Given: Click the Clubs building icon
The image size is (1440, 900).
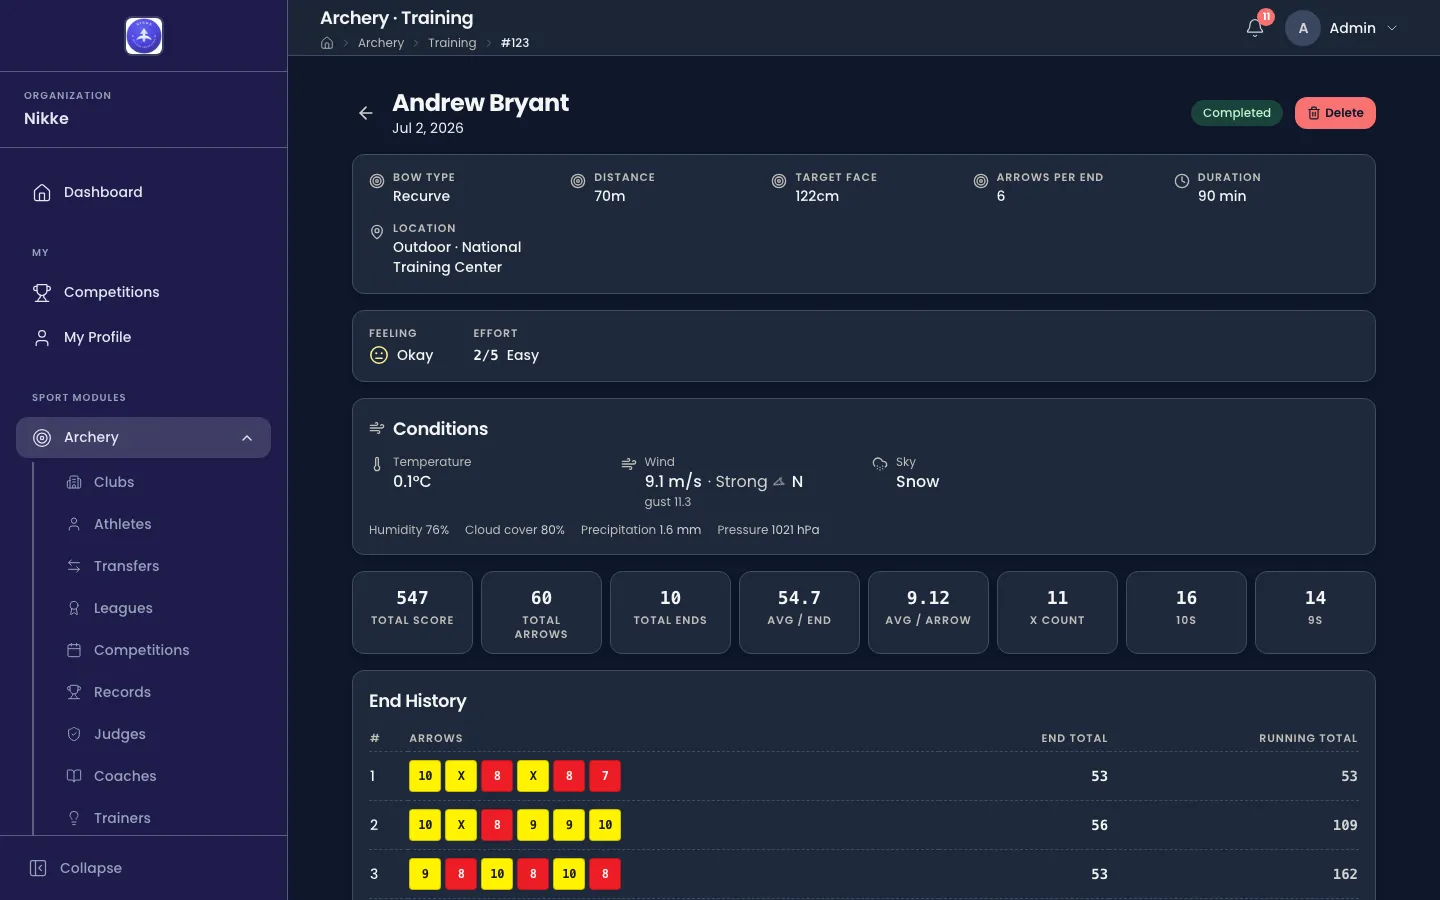Looking at the screenshot, I should coord(74,482).
